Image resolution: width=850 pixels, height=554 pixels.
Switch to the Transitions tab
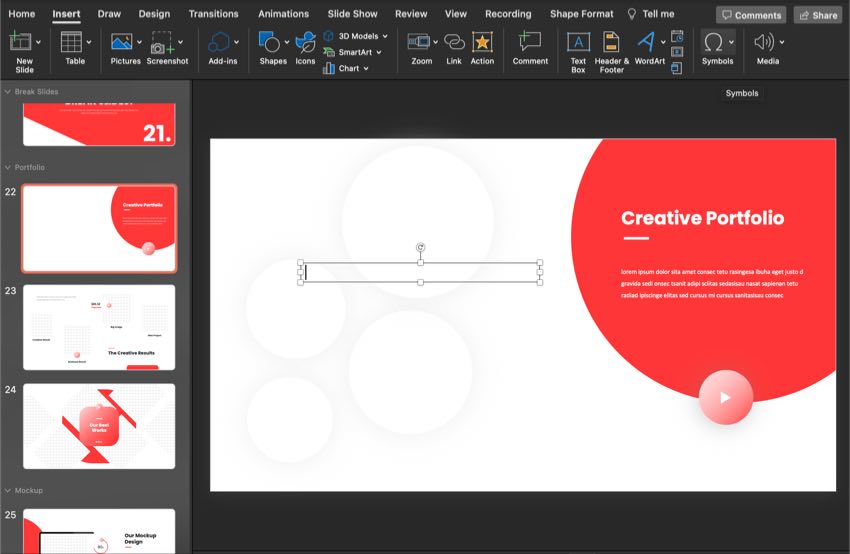tap(213, 14)
